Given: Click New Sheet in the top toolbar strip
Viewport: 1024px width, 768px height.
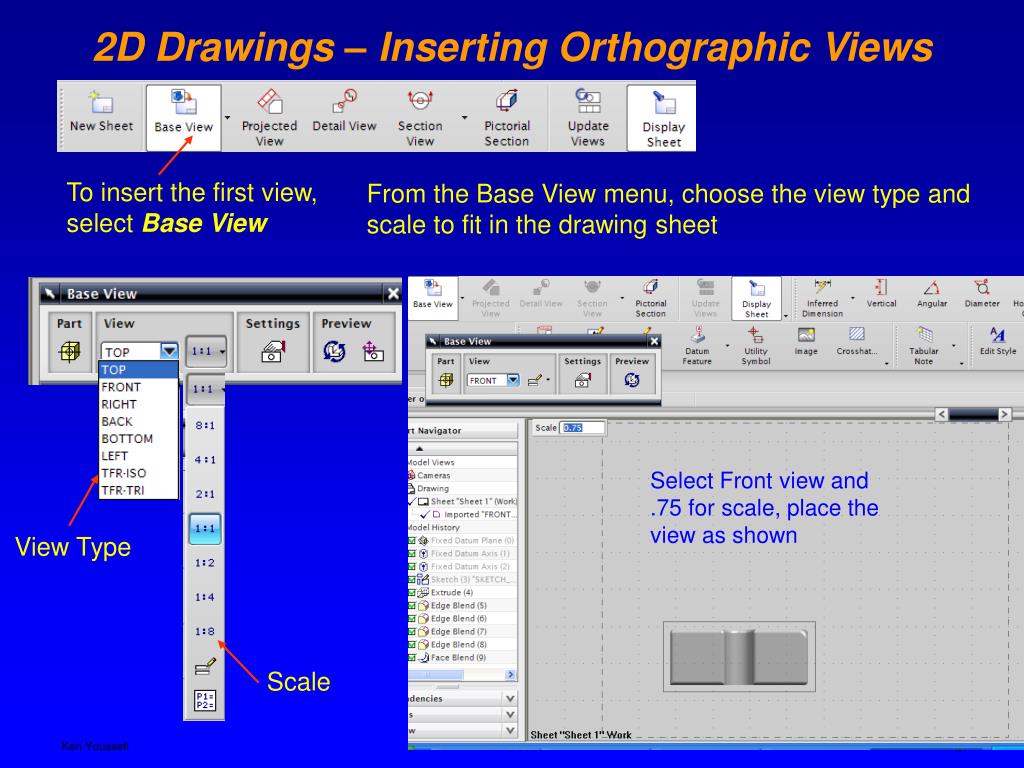Looking at the screenshot, I should (x=101, y=112).
